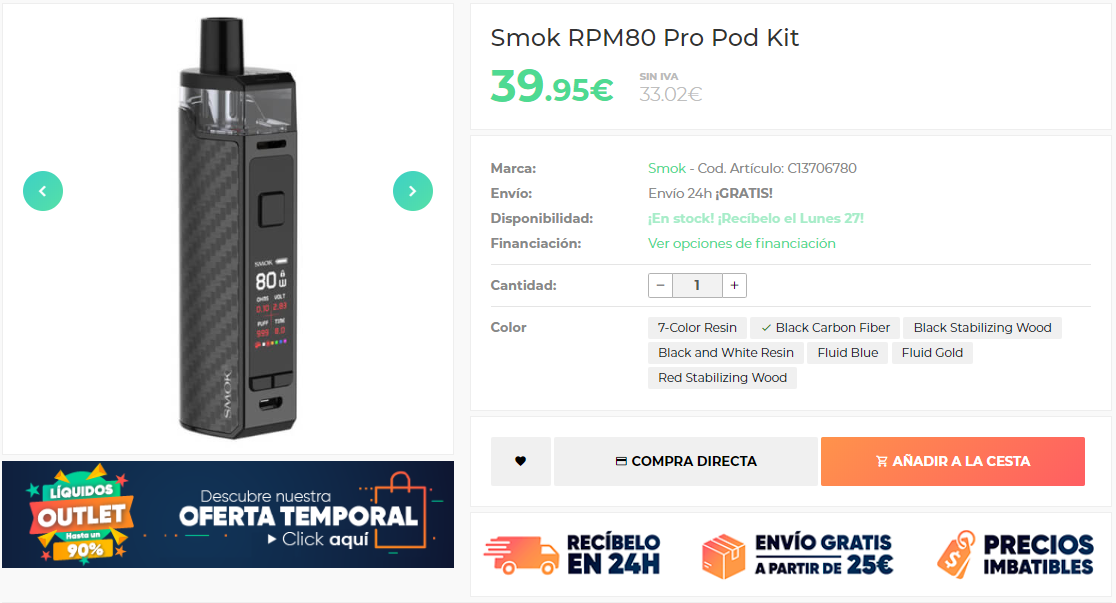Add item with Añadir a la cesta
The width and height of the screenshot is (1116, 603).
953,461
